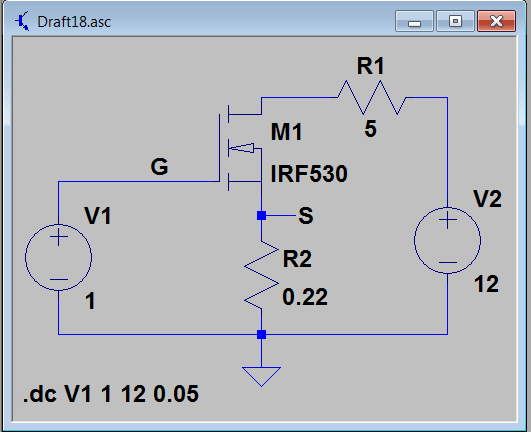This screenshot has height=432, width=531.
Task: Click the junction dot above ground
Action: 261,334
